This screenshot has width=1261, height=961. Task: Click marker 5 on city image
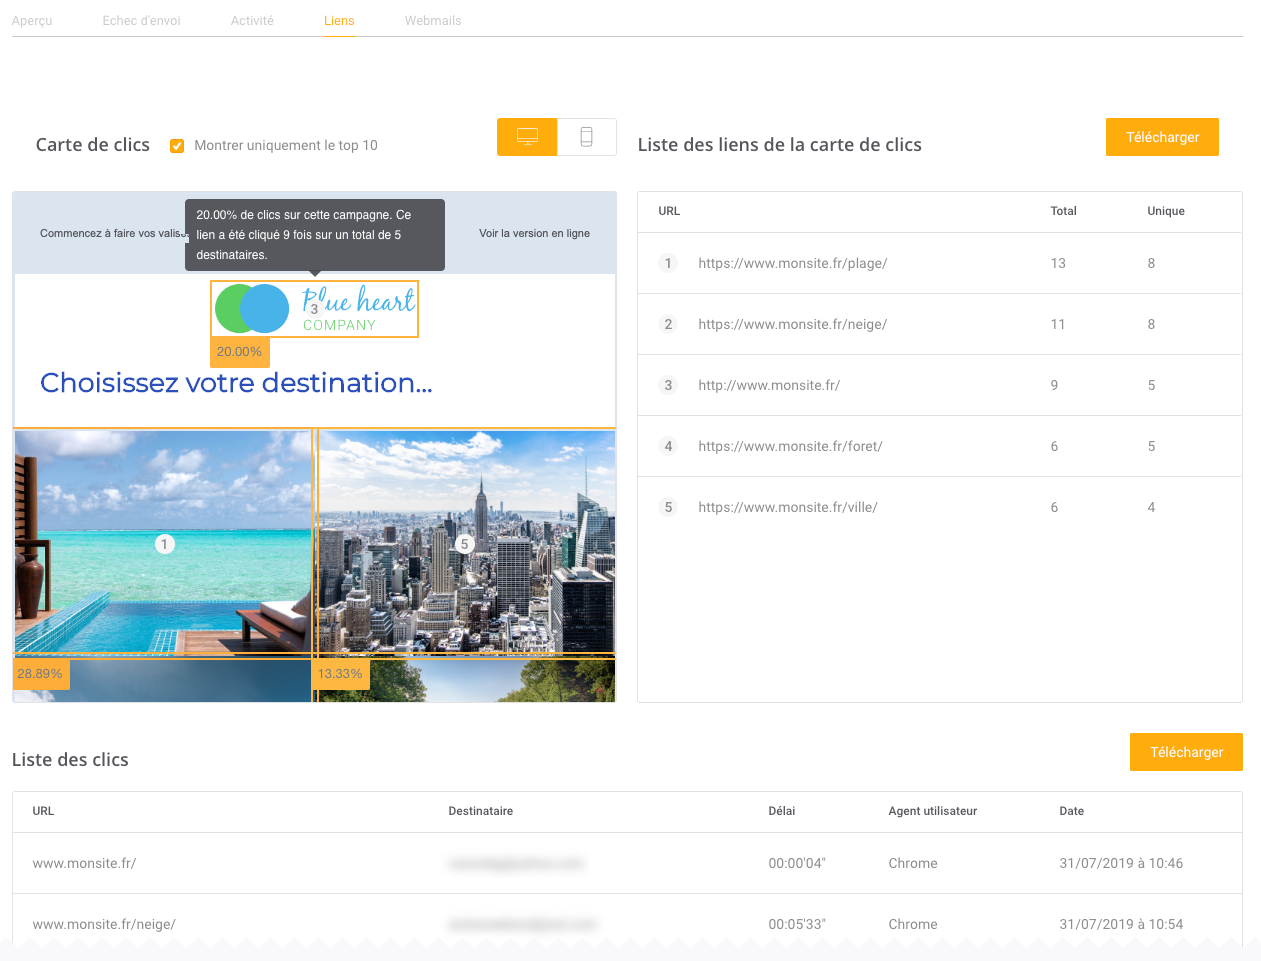click(x=464, y=544)
